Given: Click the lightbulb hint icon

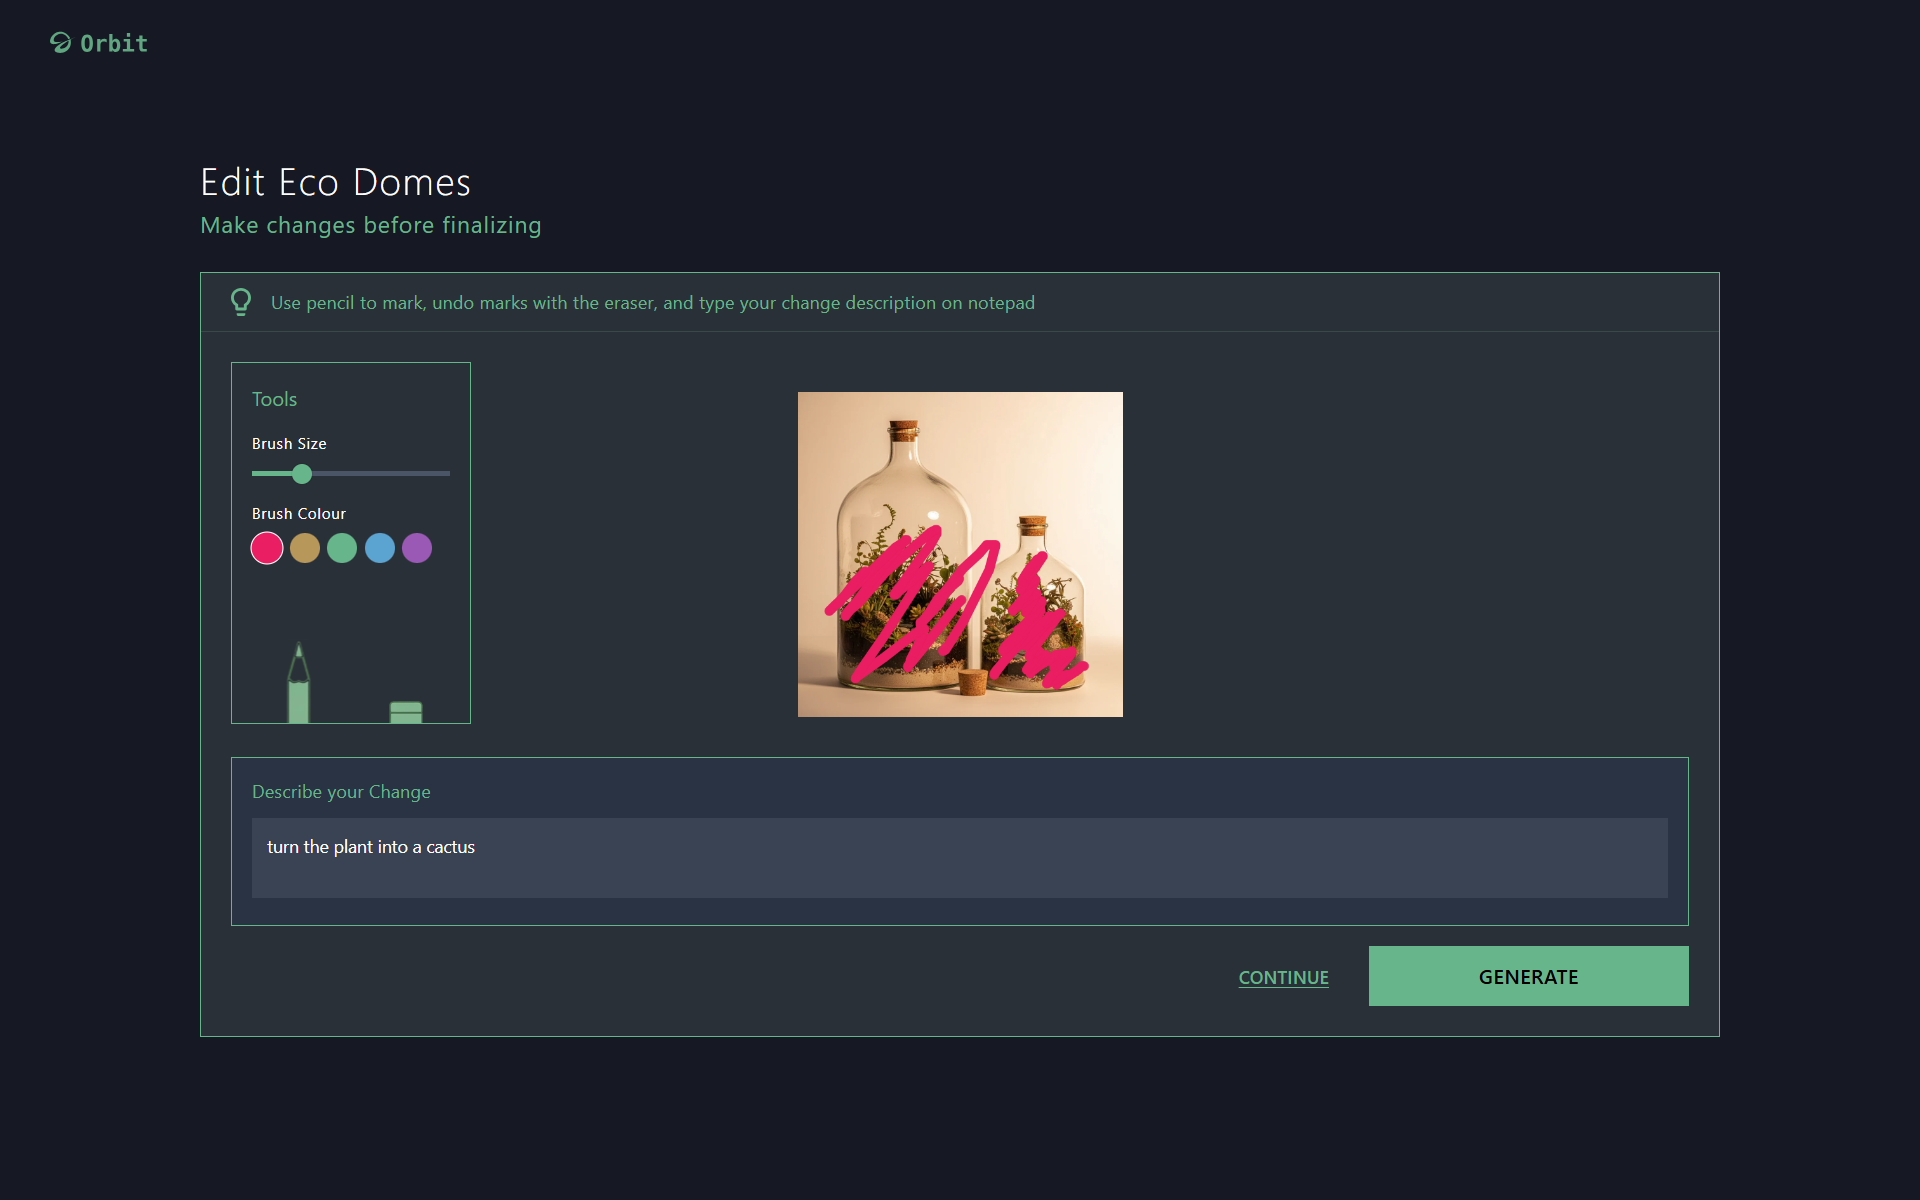Looking at the screenshot, I should coord(241,302).
